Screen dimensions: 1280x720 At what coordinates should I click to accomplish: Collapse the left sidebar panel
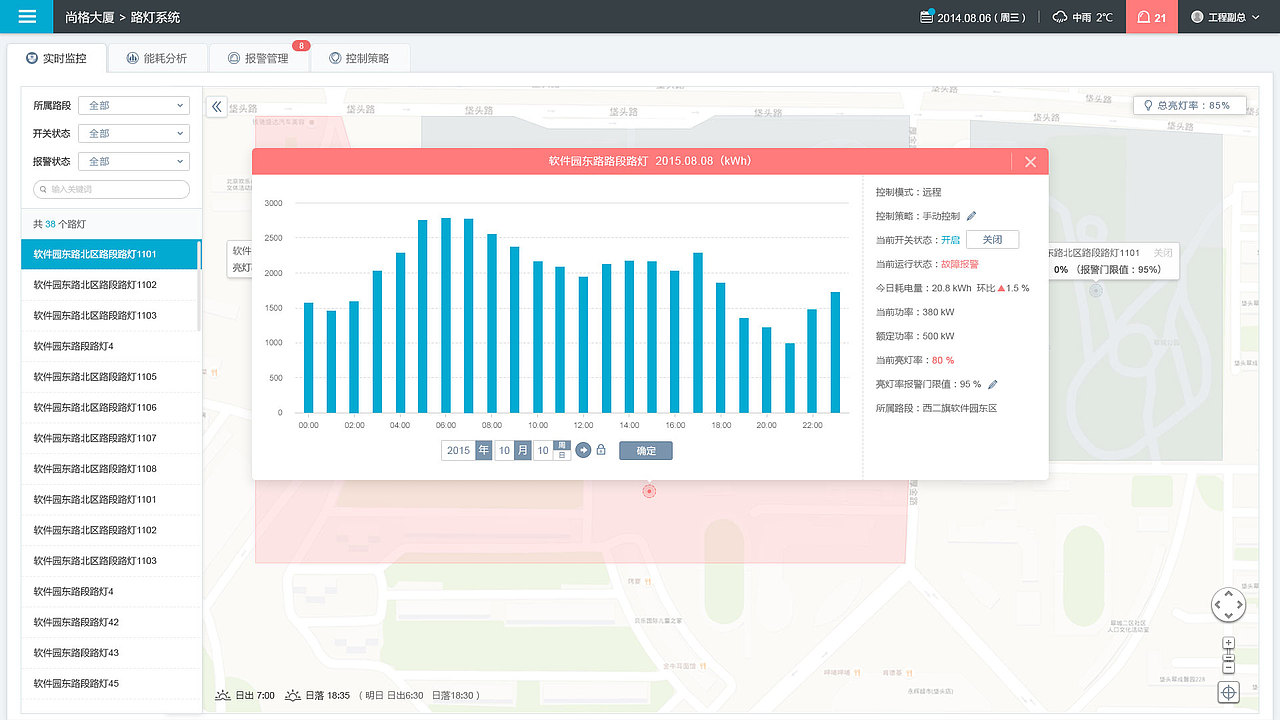click(216, 107)
